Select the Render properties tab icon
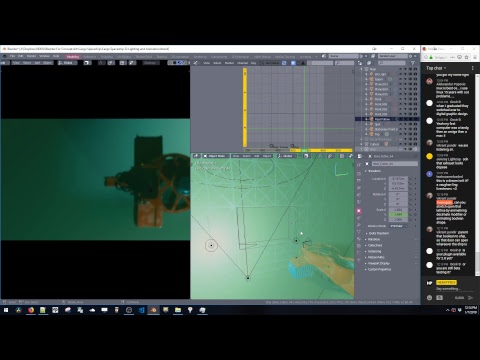480x360 pixels. coord(359,174)
